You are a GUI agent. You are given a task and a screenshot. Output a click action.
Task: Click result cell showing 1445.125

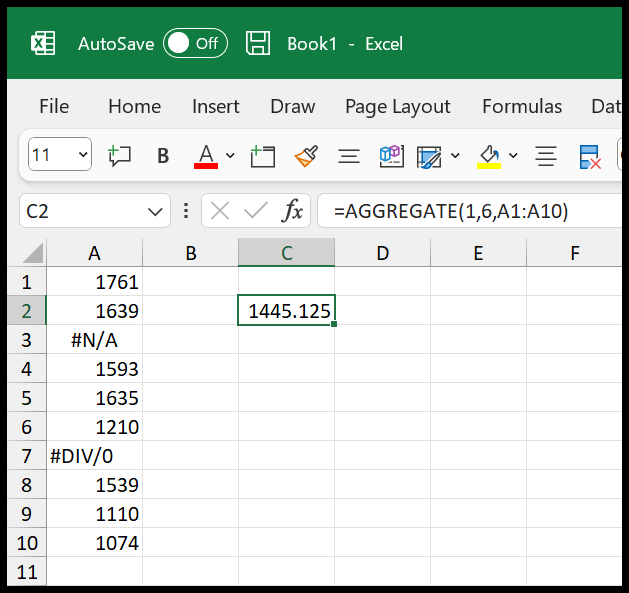pos(286,311)
